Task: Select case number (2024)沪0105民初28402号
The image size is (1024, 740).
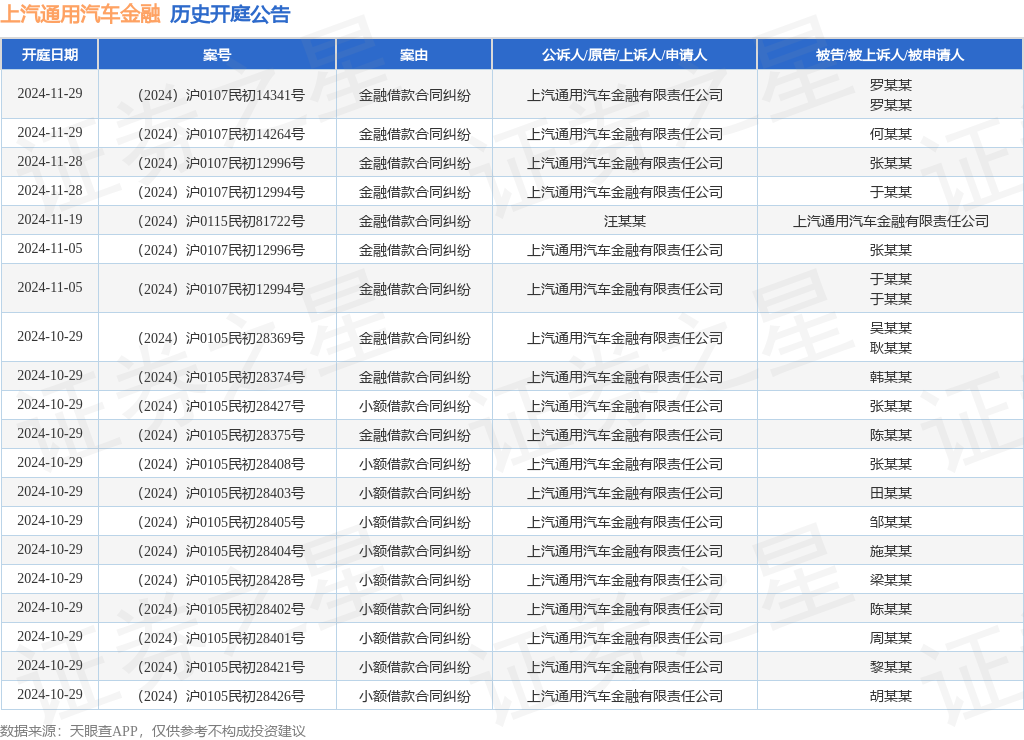Action: (x=221, y=609)
